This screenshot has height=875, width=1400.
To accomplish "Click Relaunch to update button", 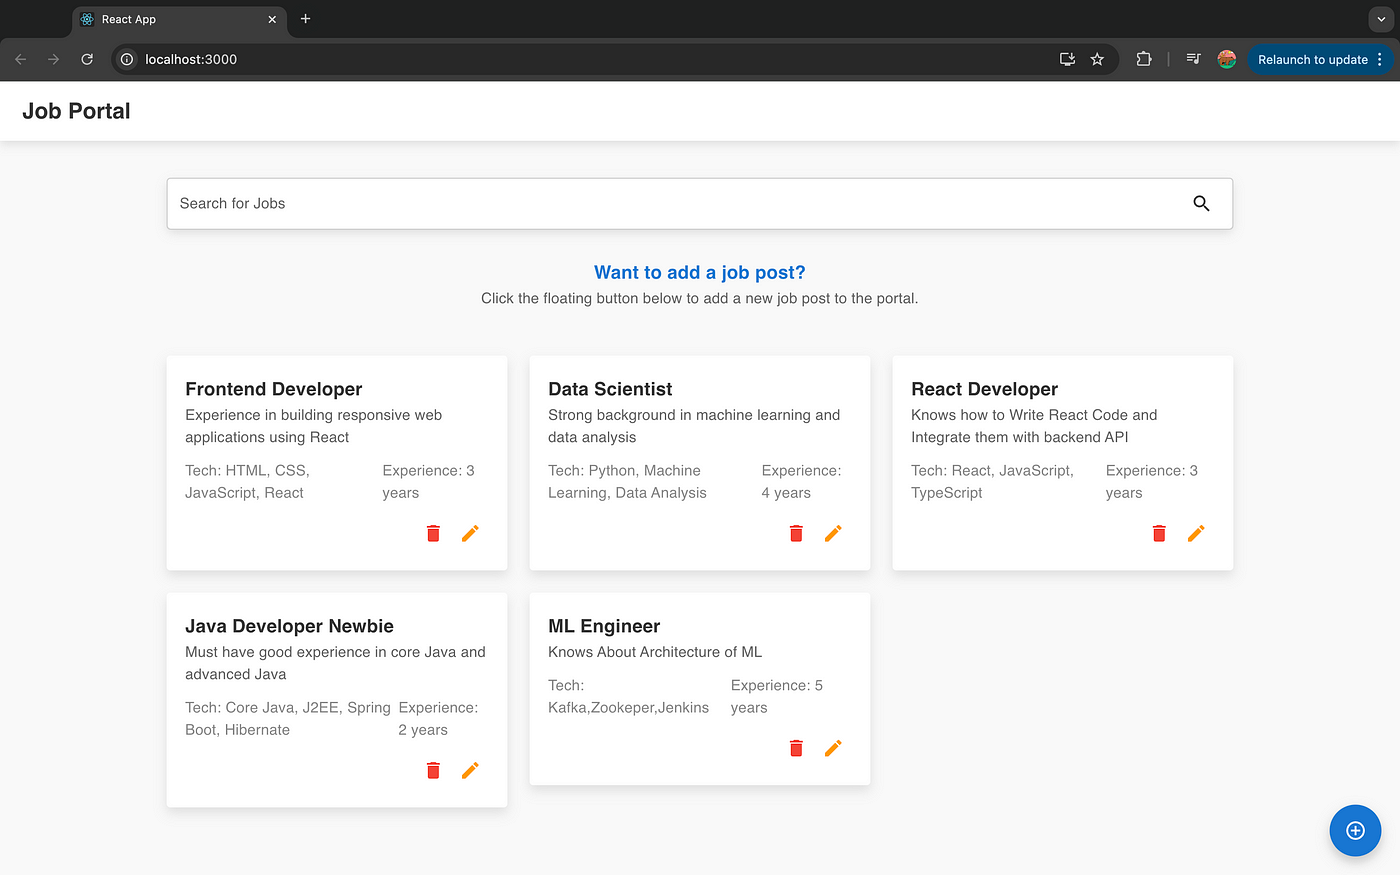I will 1312,59.
